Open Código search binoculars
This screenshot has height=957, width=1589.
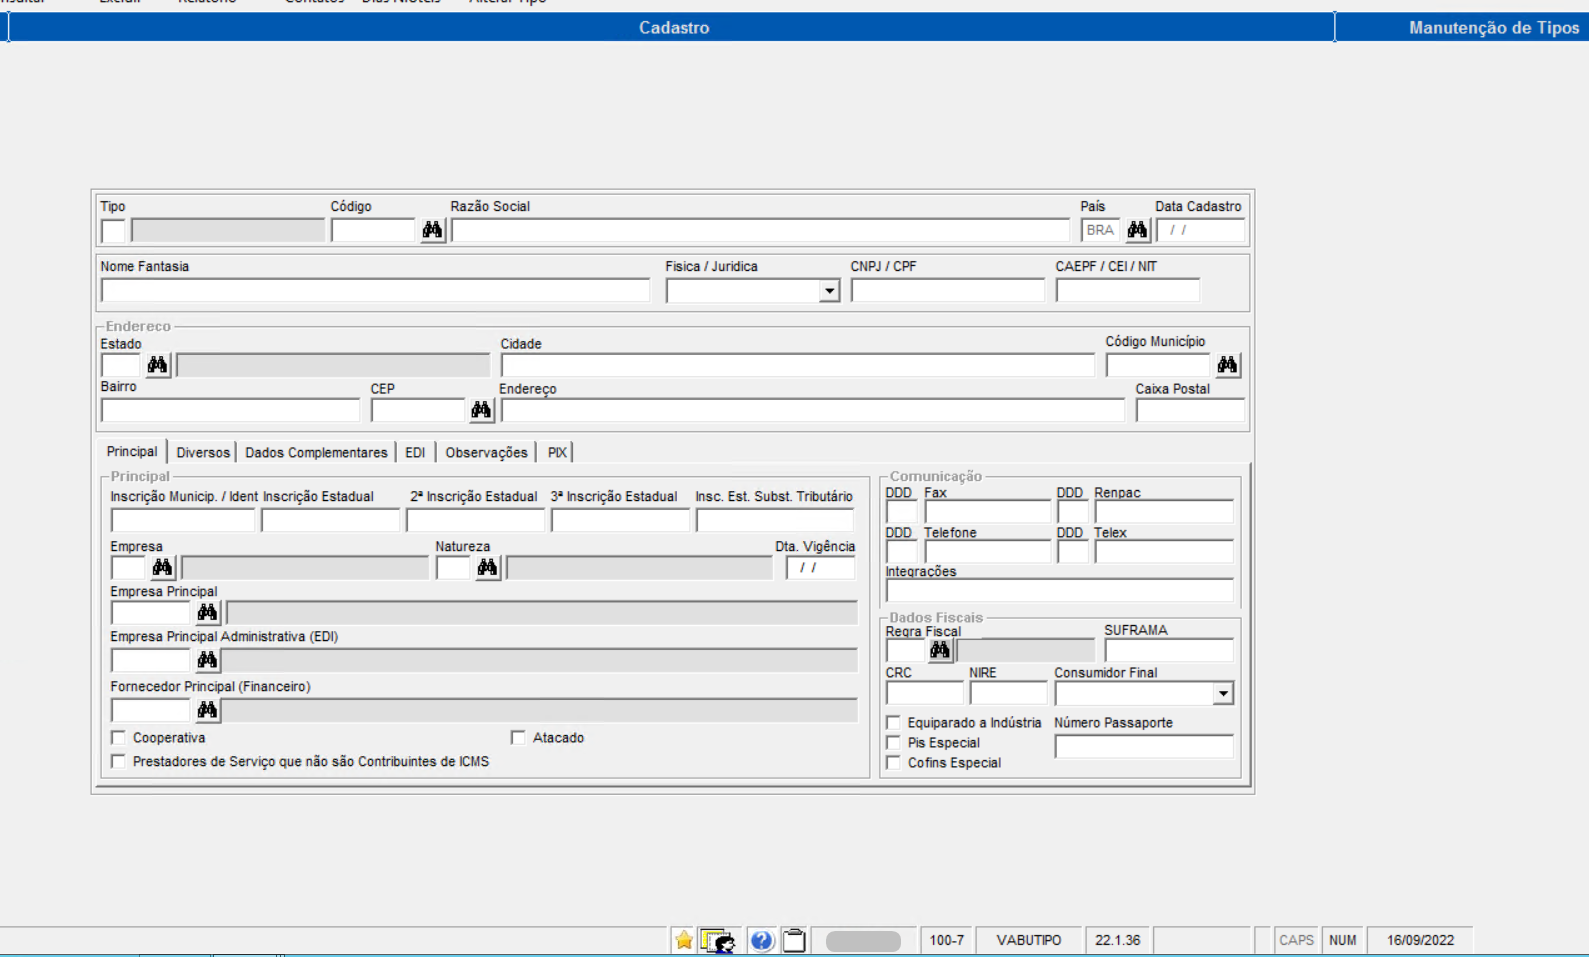pos(432,230)
